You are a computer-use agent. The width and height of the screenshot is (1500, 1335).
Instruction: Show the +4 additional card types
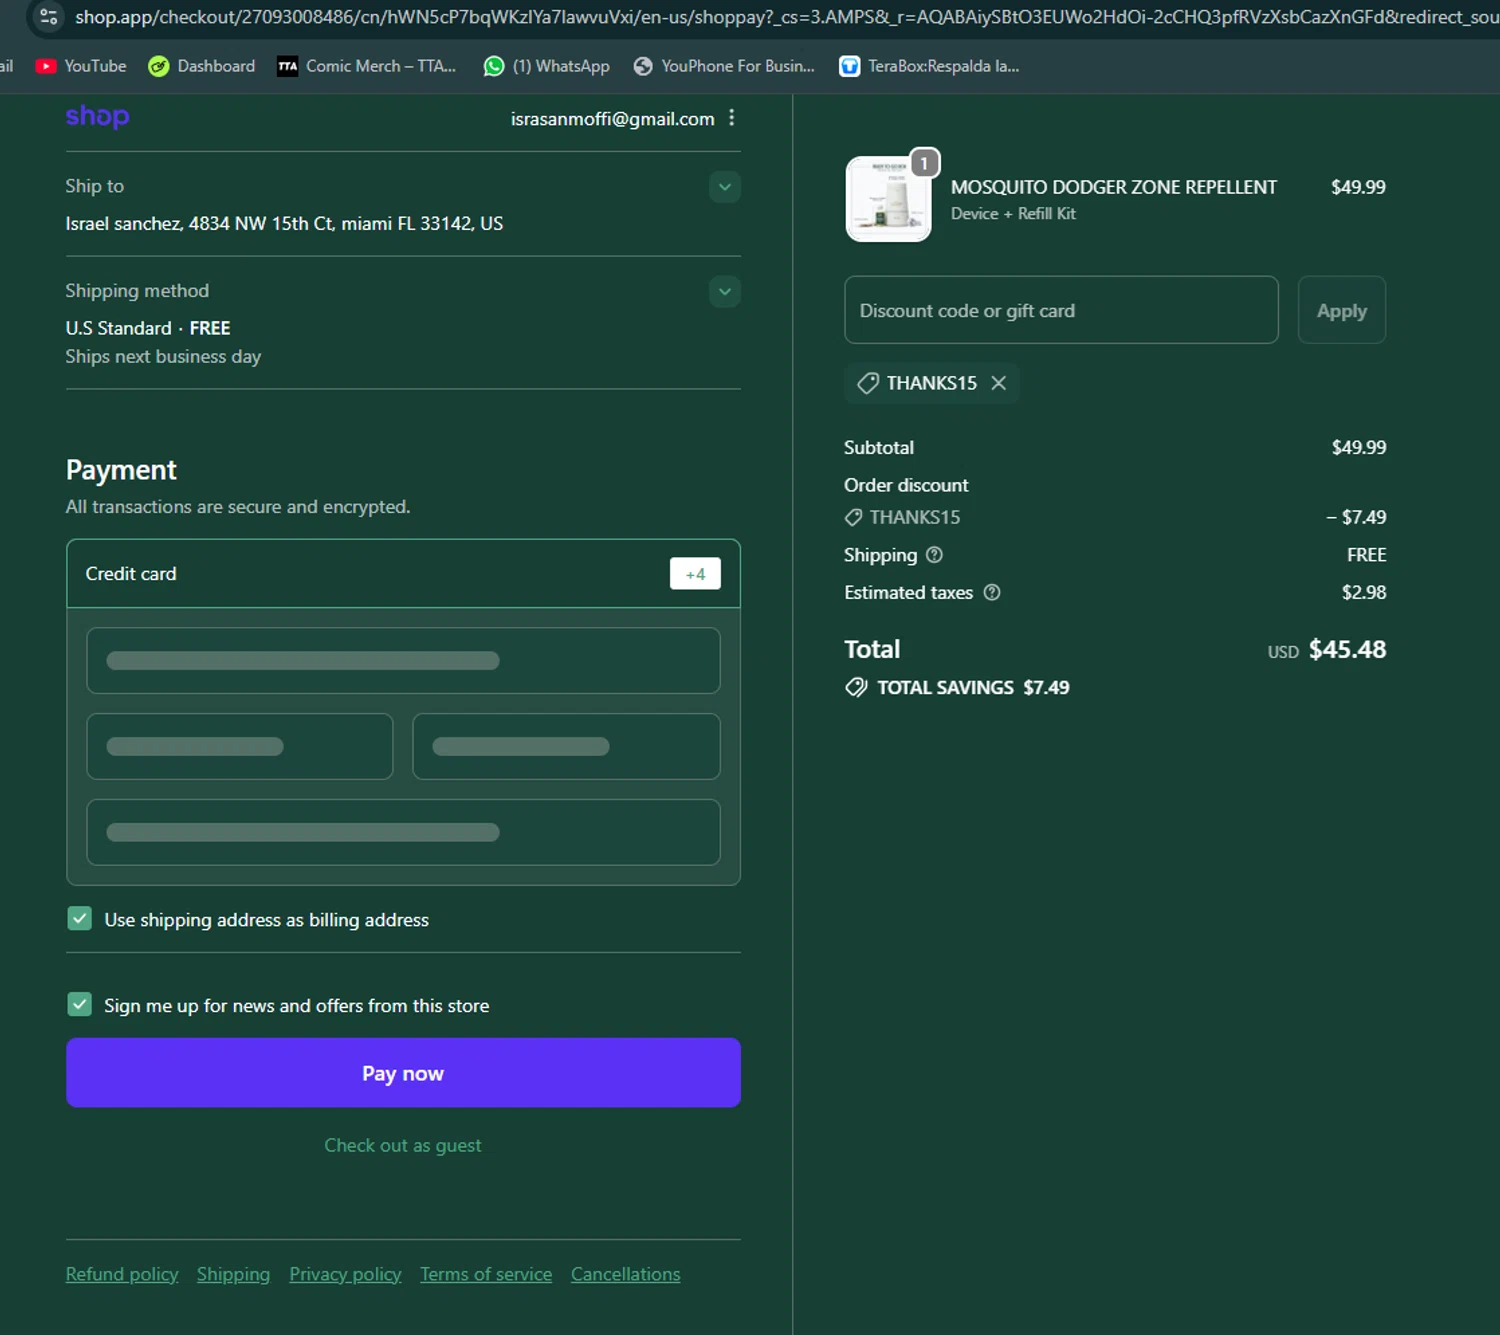pyautogui.click(x=695, y=574)
